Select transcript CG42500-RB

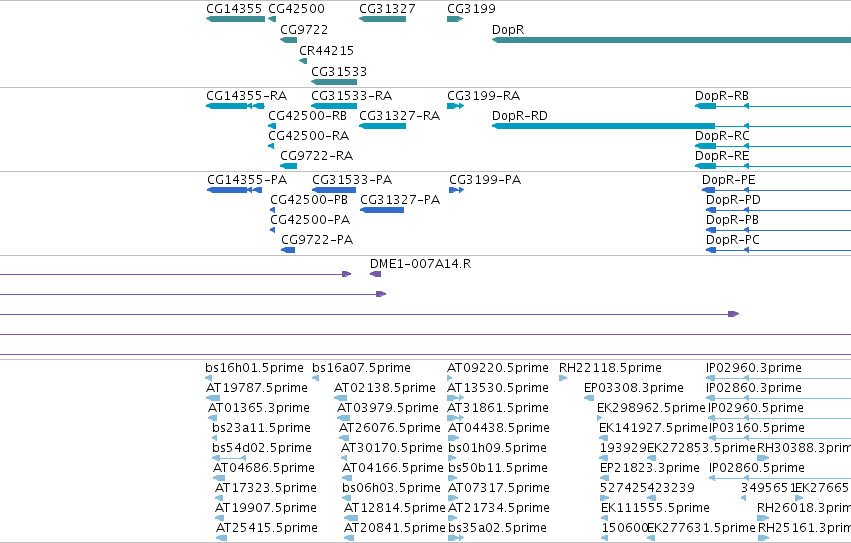[x=272, y=126]
